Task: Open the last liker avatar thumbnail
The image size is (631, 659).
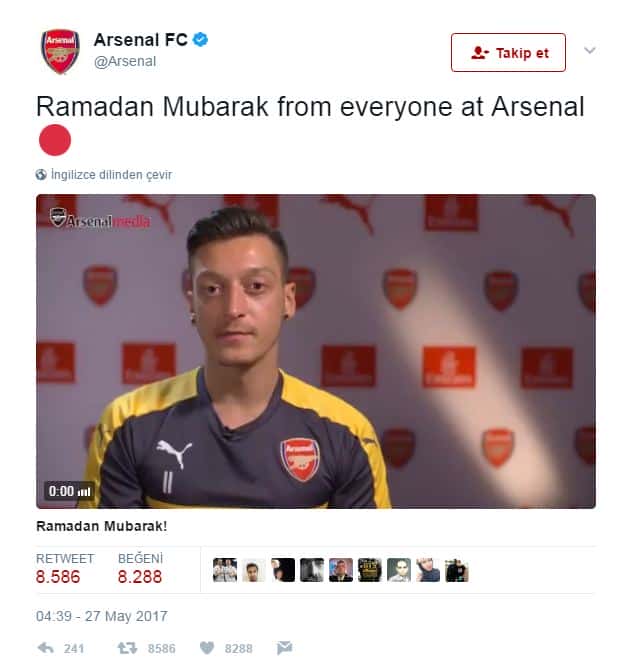Action: tap(457, 569)
